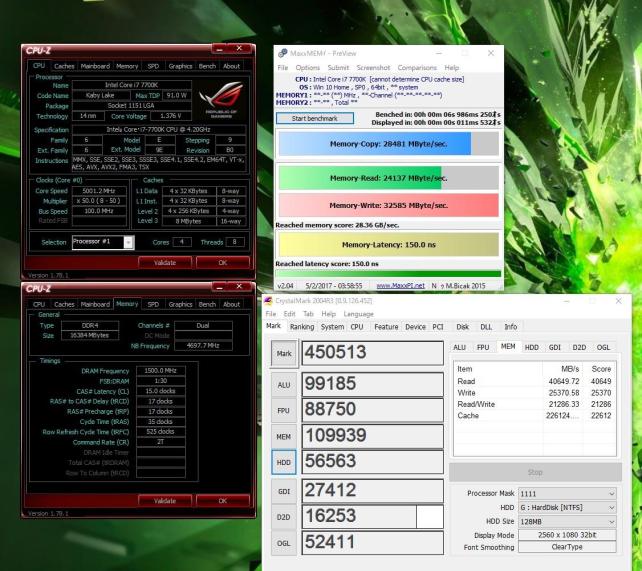Screen dimensions: 642x571
Task: Switch to CPU tab in bottom CPU-Z window
Action: [x=39, y=304]
